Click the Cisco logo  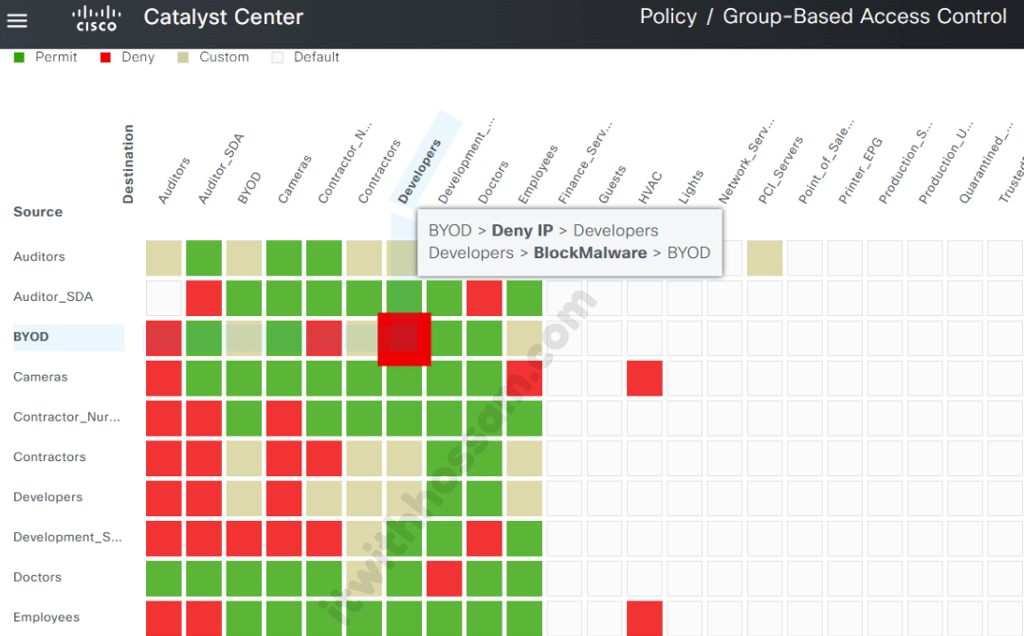pos(97,19)
